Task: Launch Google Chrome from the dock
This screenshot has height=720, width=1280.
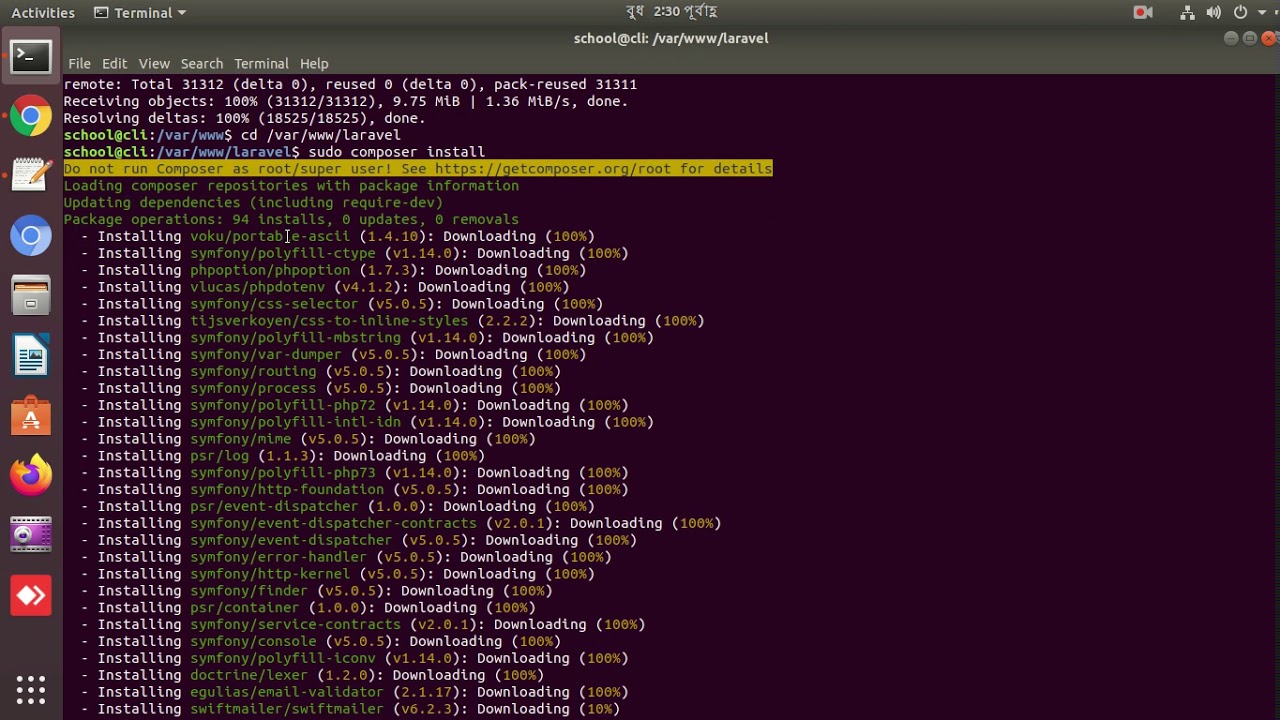Action: 31,117
